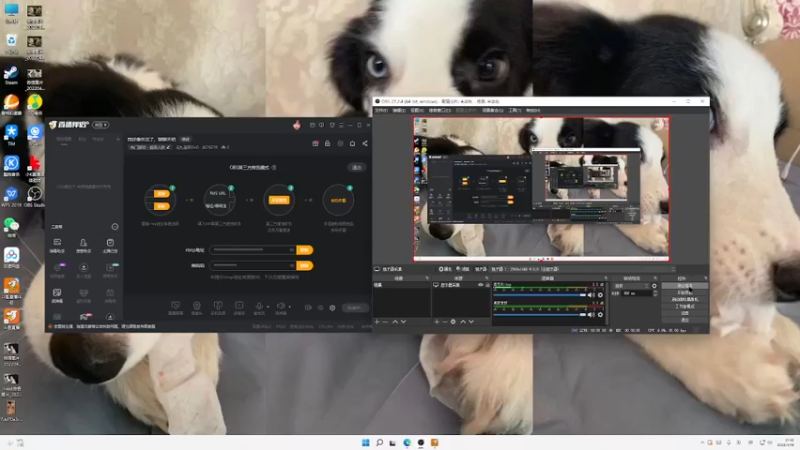
Task: Adjust first OBS mixer volume slider
Action: pyautogui.click(x=540, y=295)
